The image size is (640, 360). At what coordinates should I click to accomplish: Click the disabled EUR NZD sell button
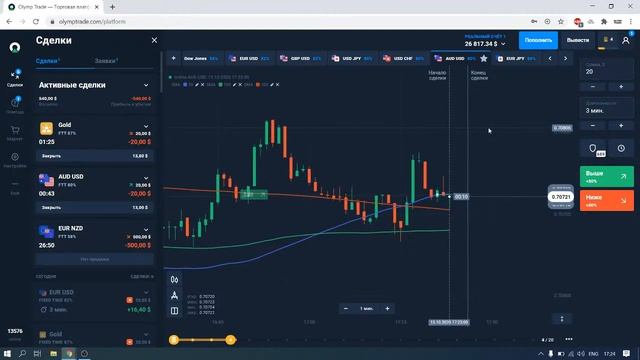point(95,259)
